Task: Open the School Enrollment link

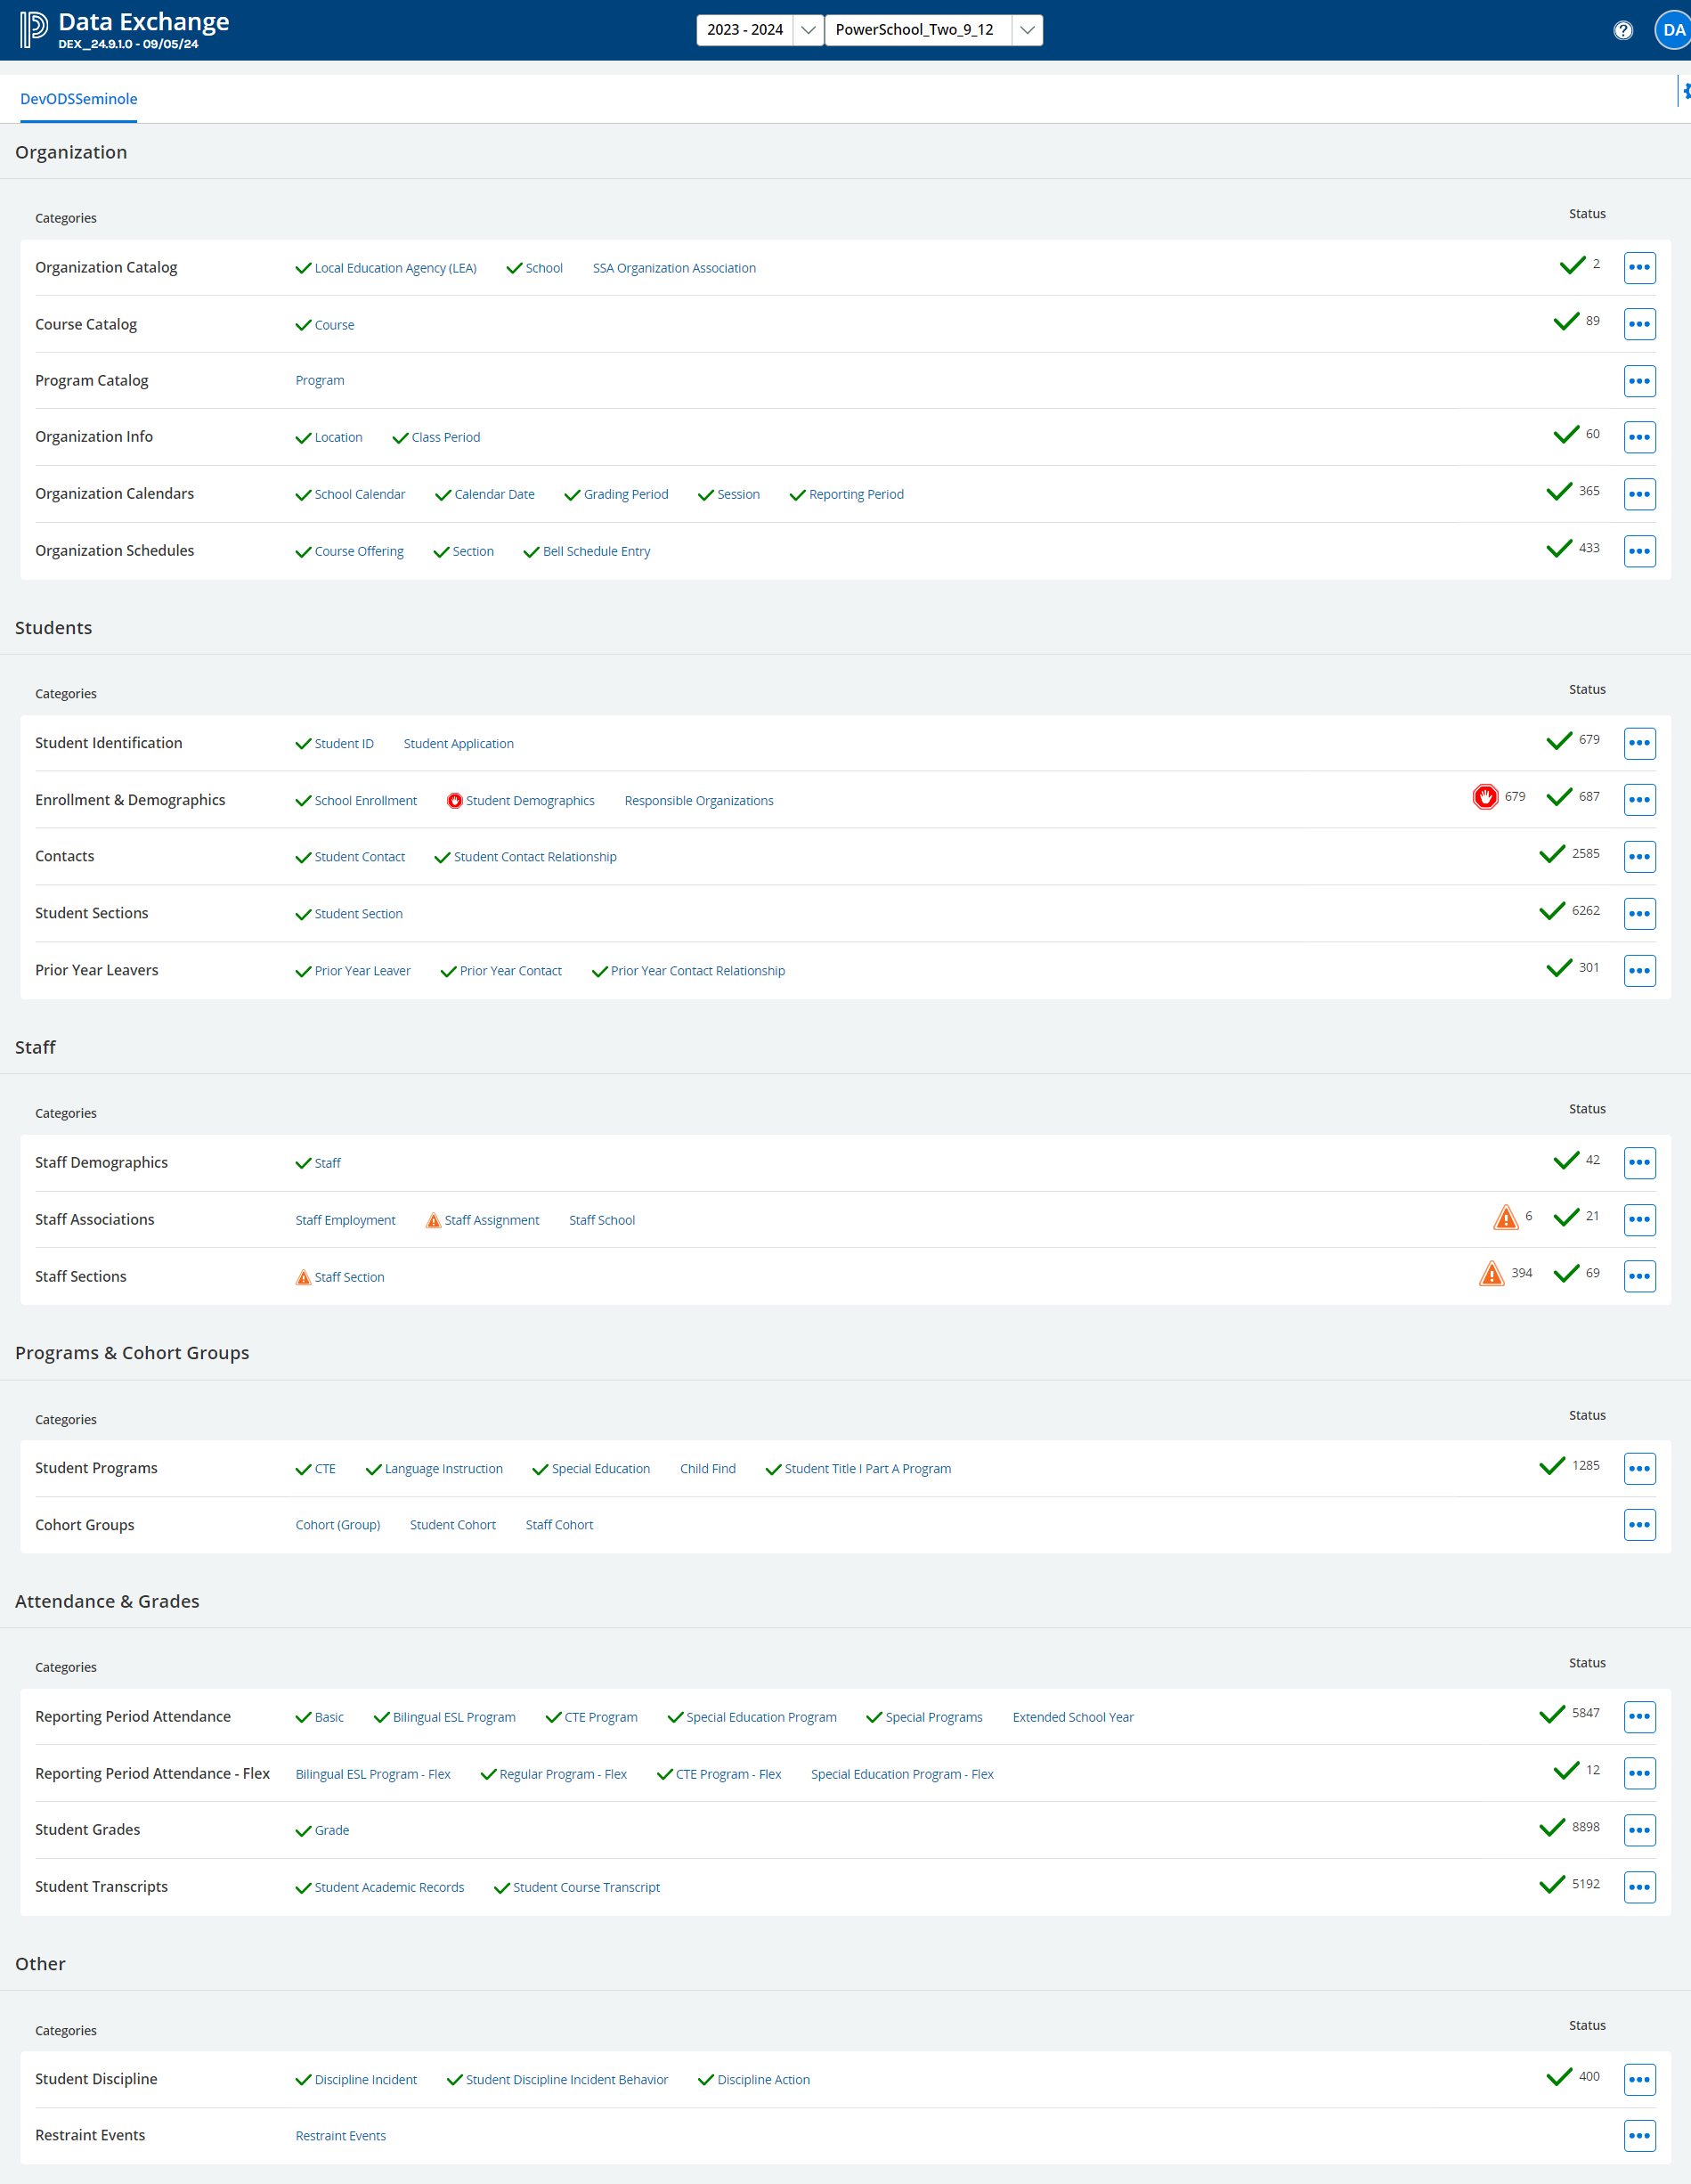Action: click(x=365, y=800)
